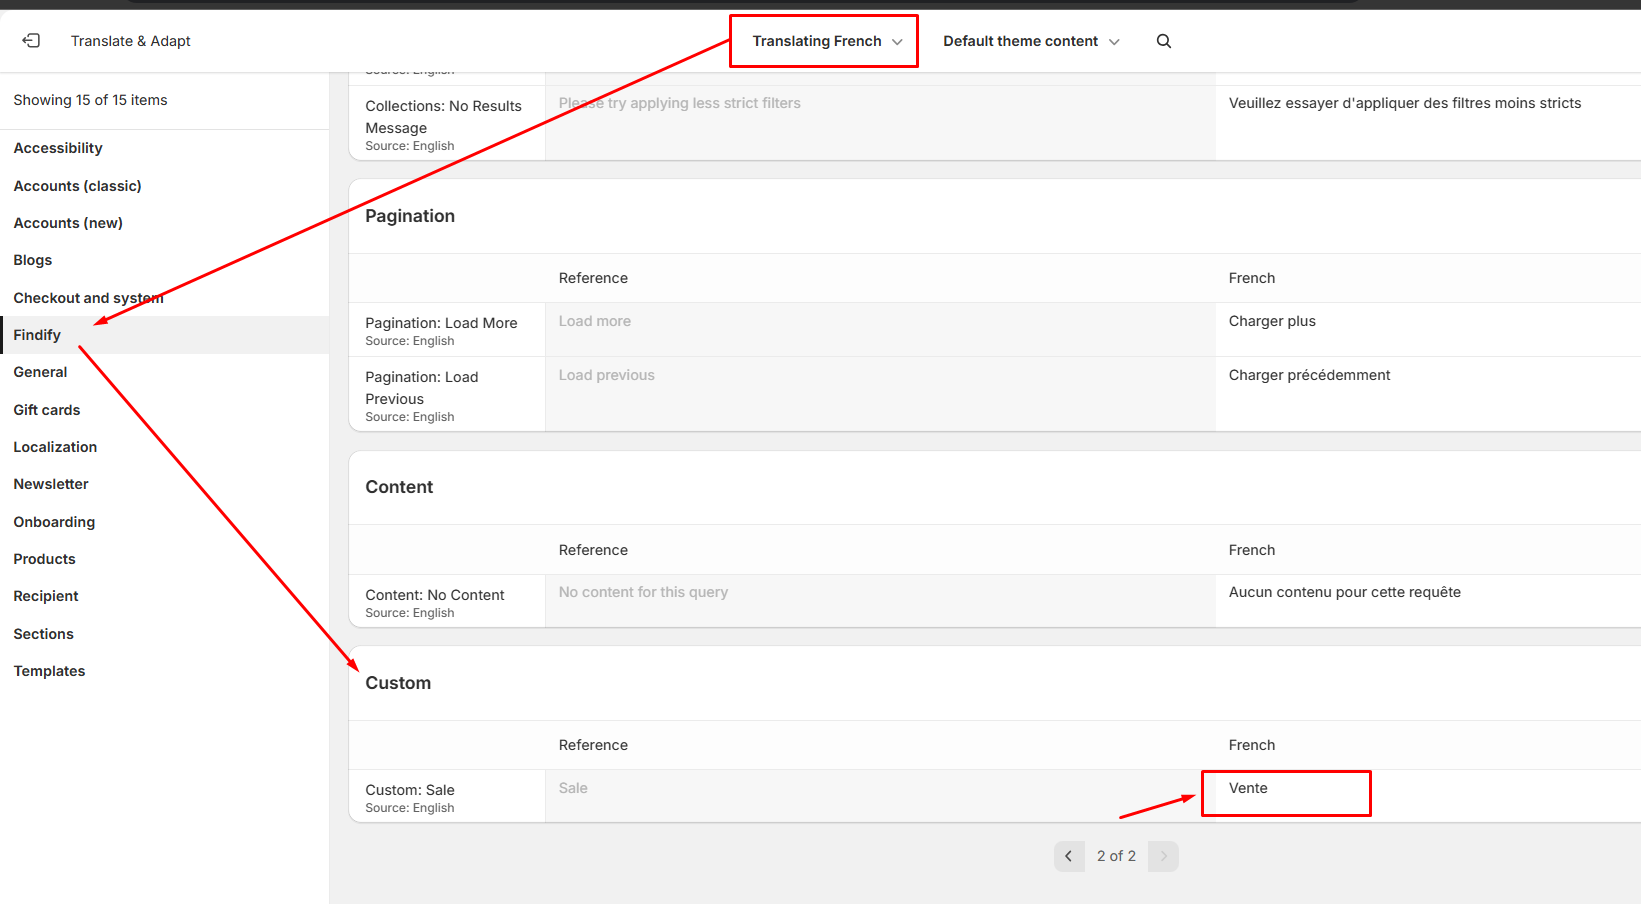Click the Sale reference text
The width and height of the screenshot is (1641, 904).
tap(573, 788)
